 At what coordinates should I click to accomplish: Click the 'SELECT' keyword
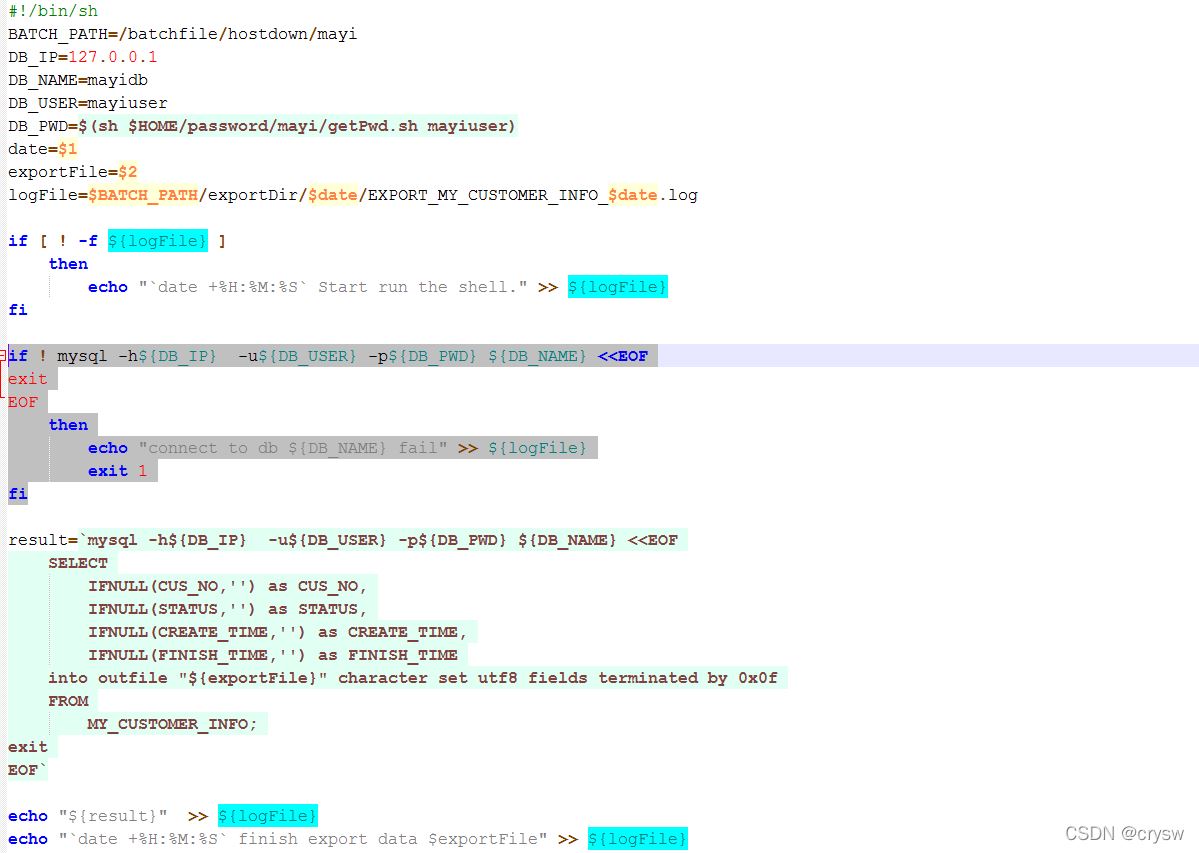point(78,563)
